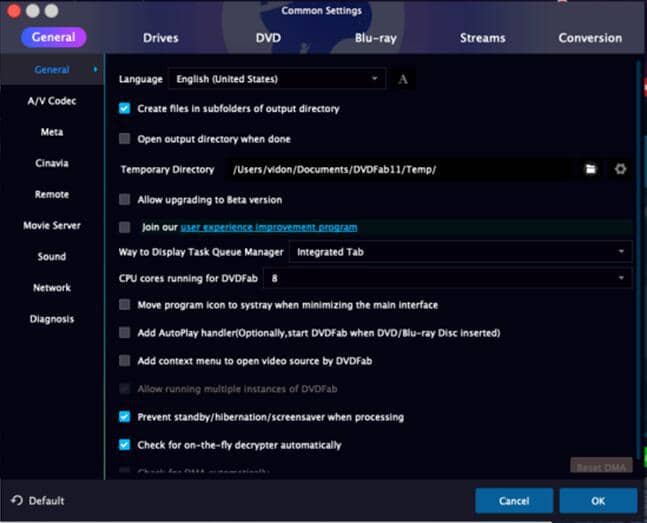Image resolution: width=647 pixels, height=523 pixels.
Task: Uncheck Check for on-the-fly decrypter automatically
Action: tap(124, 445)
